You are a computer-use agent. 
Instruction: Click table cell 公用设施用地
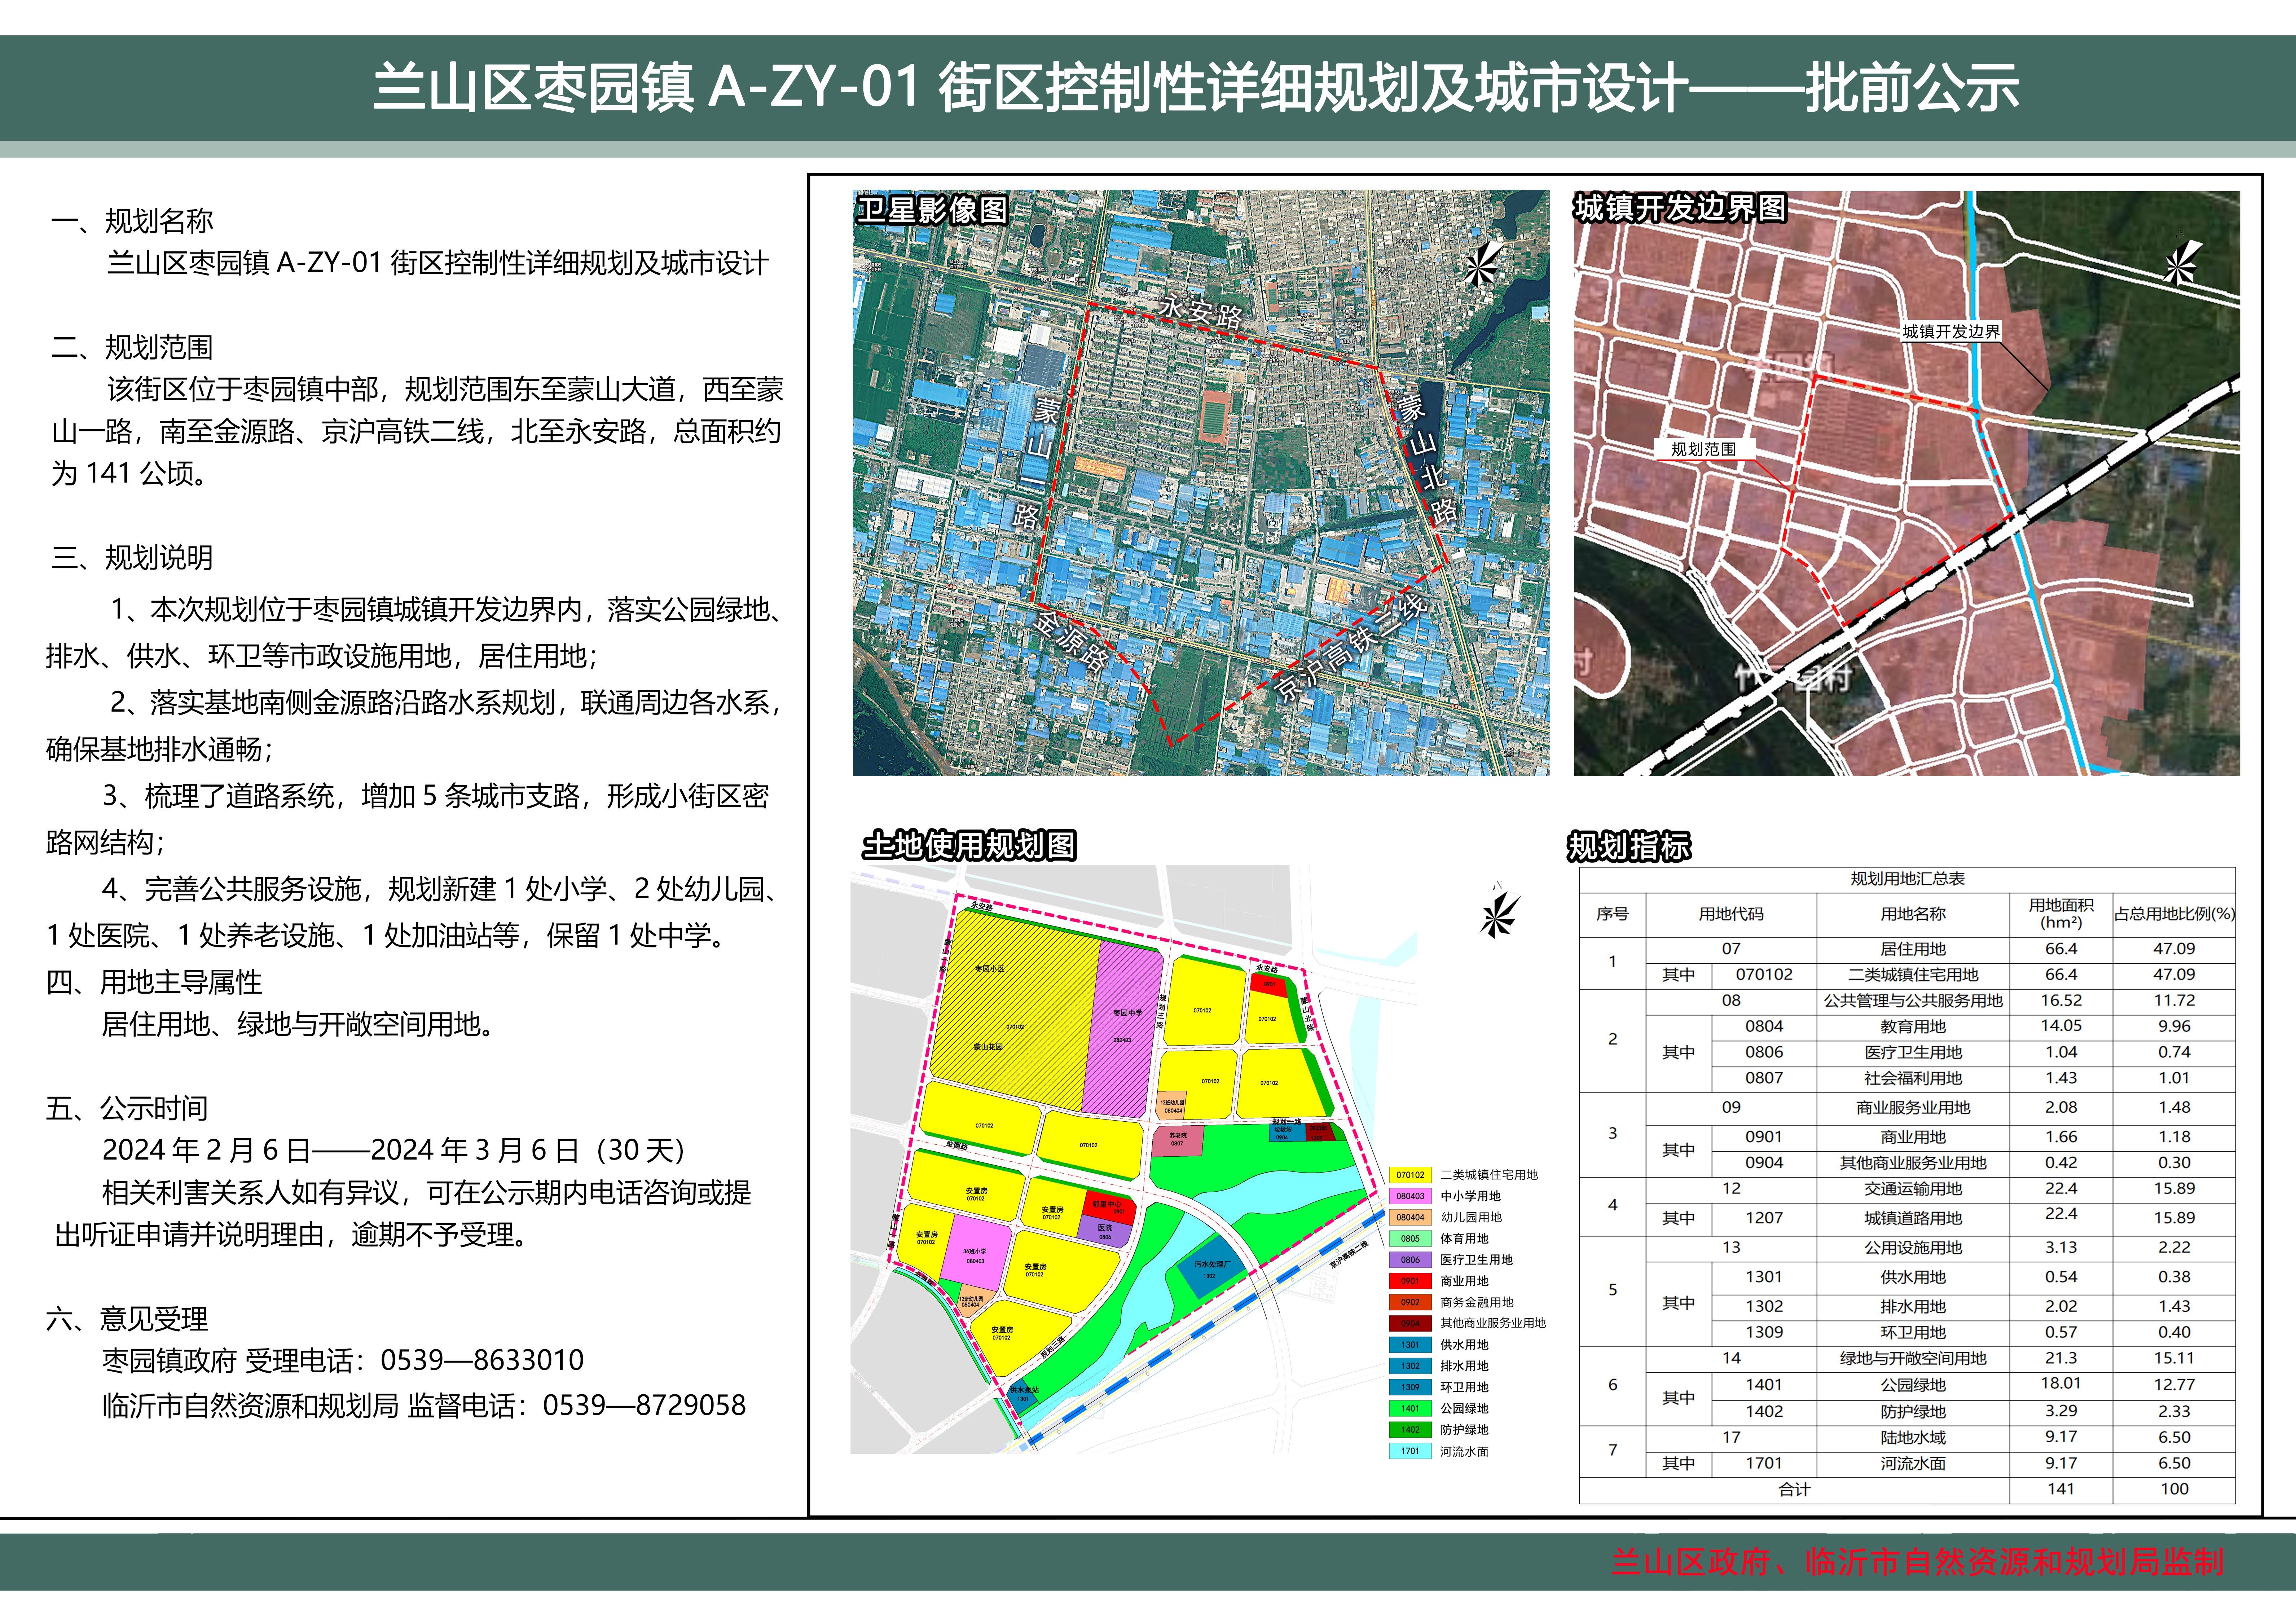[1913, 1248]
